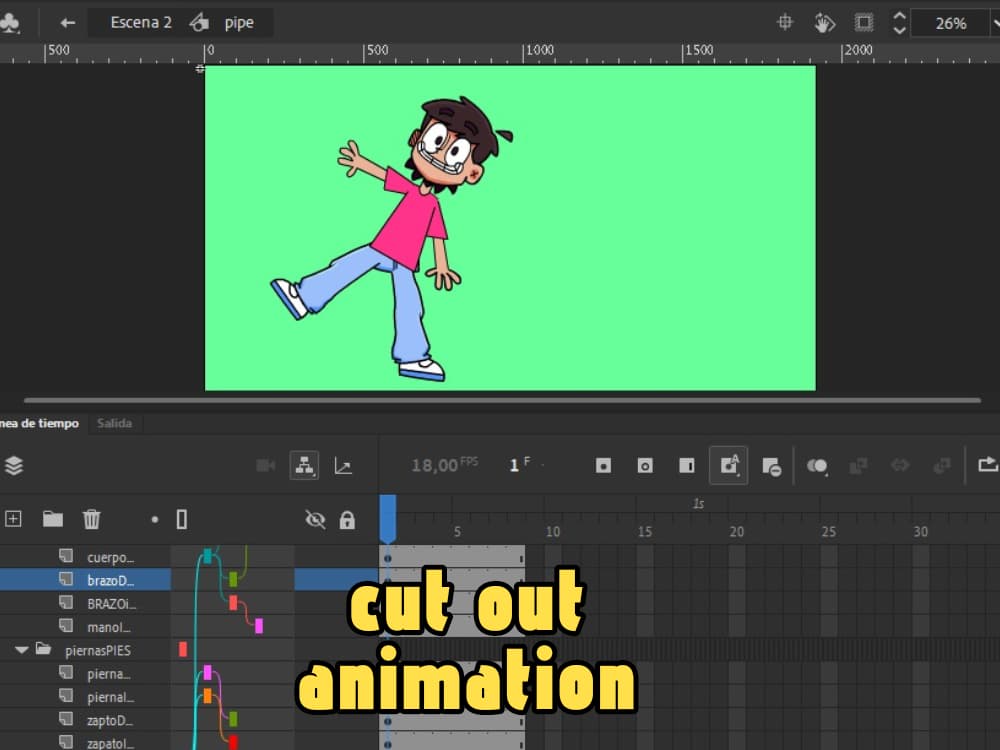Click the 26% zoom field
Image resolution: width=1000 pixels, height=750 pixels.
pos(950,24)
